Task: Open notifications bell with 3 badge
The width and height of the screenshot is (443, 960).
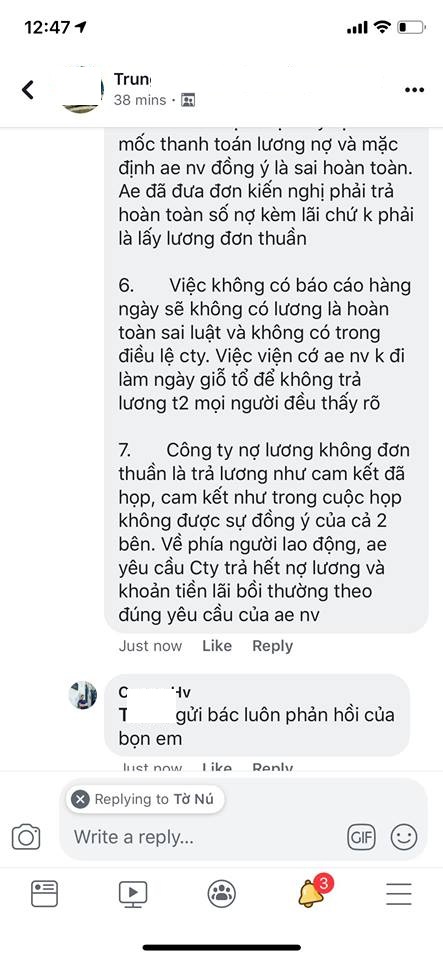Action: coord(312,893)
